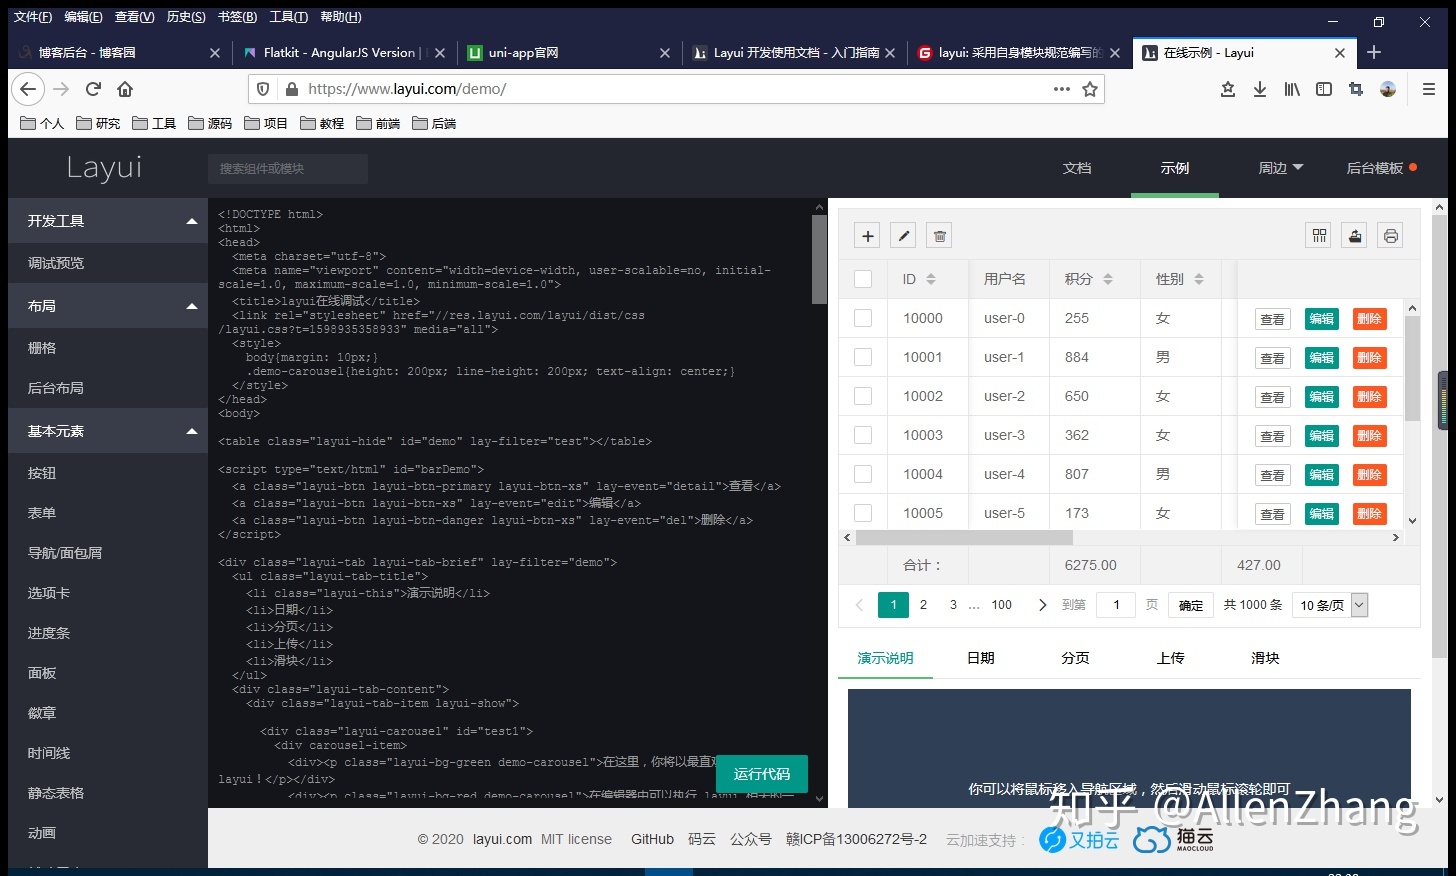Click the delete trash icon above the table
Image resolution: width=1456 pixels, height=876 pixels.
pyautogui.click(x=938, y=235)
